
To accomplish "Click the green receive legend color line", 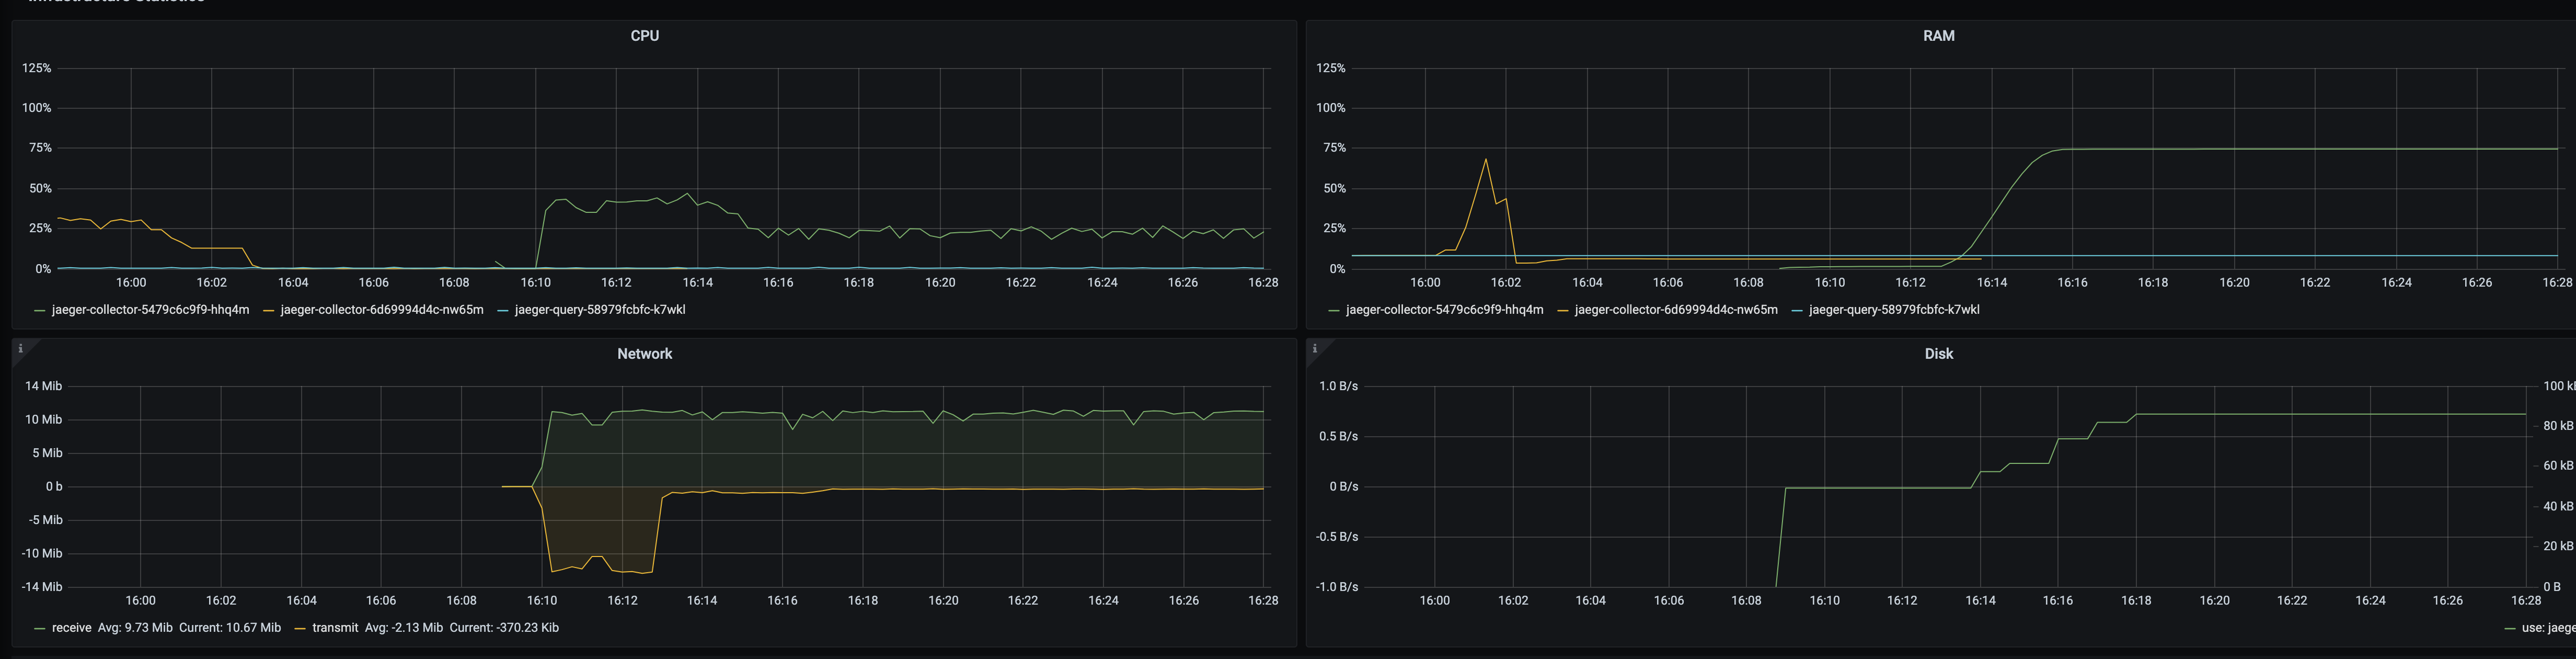I will coord(39,629).
